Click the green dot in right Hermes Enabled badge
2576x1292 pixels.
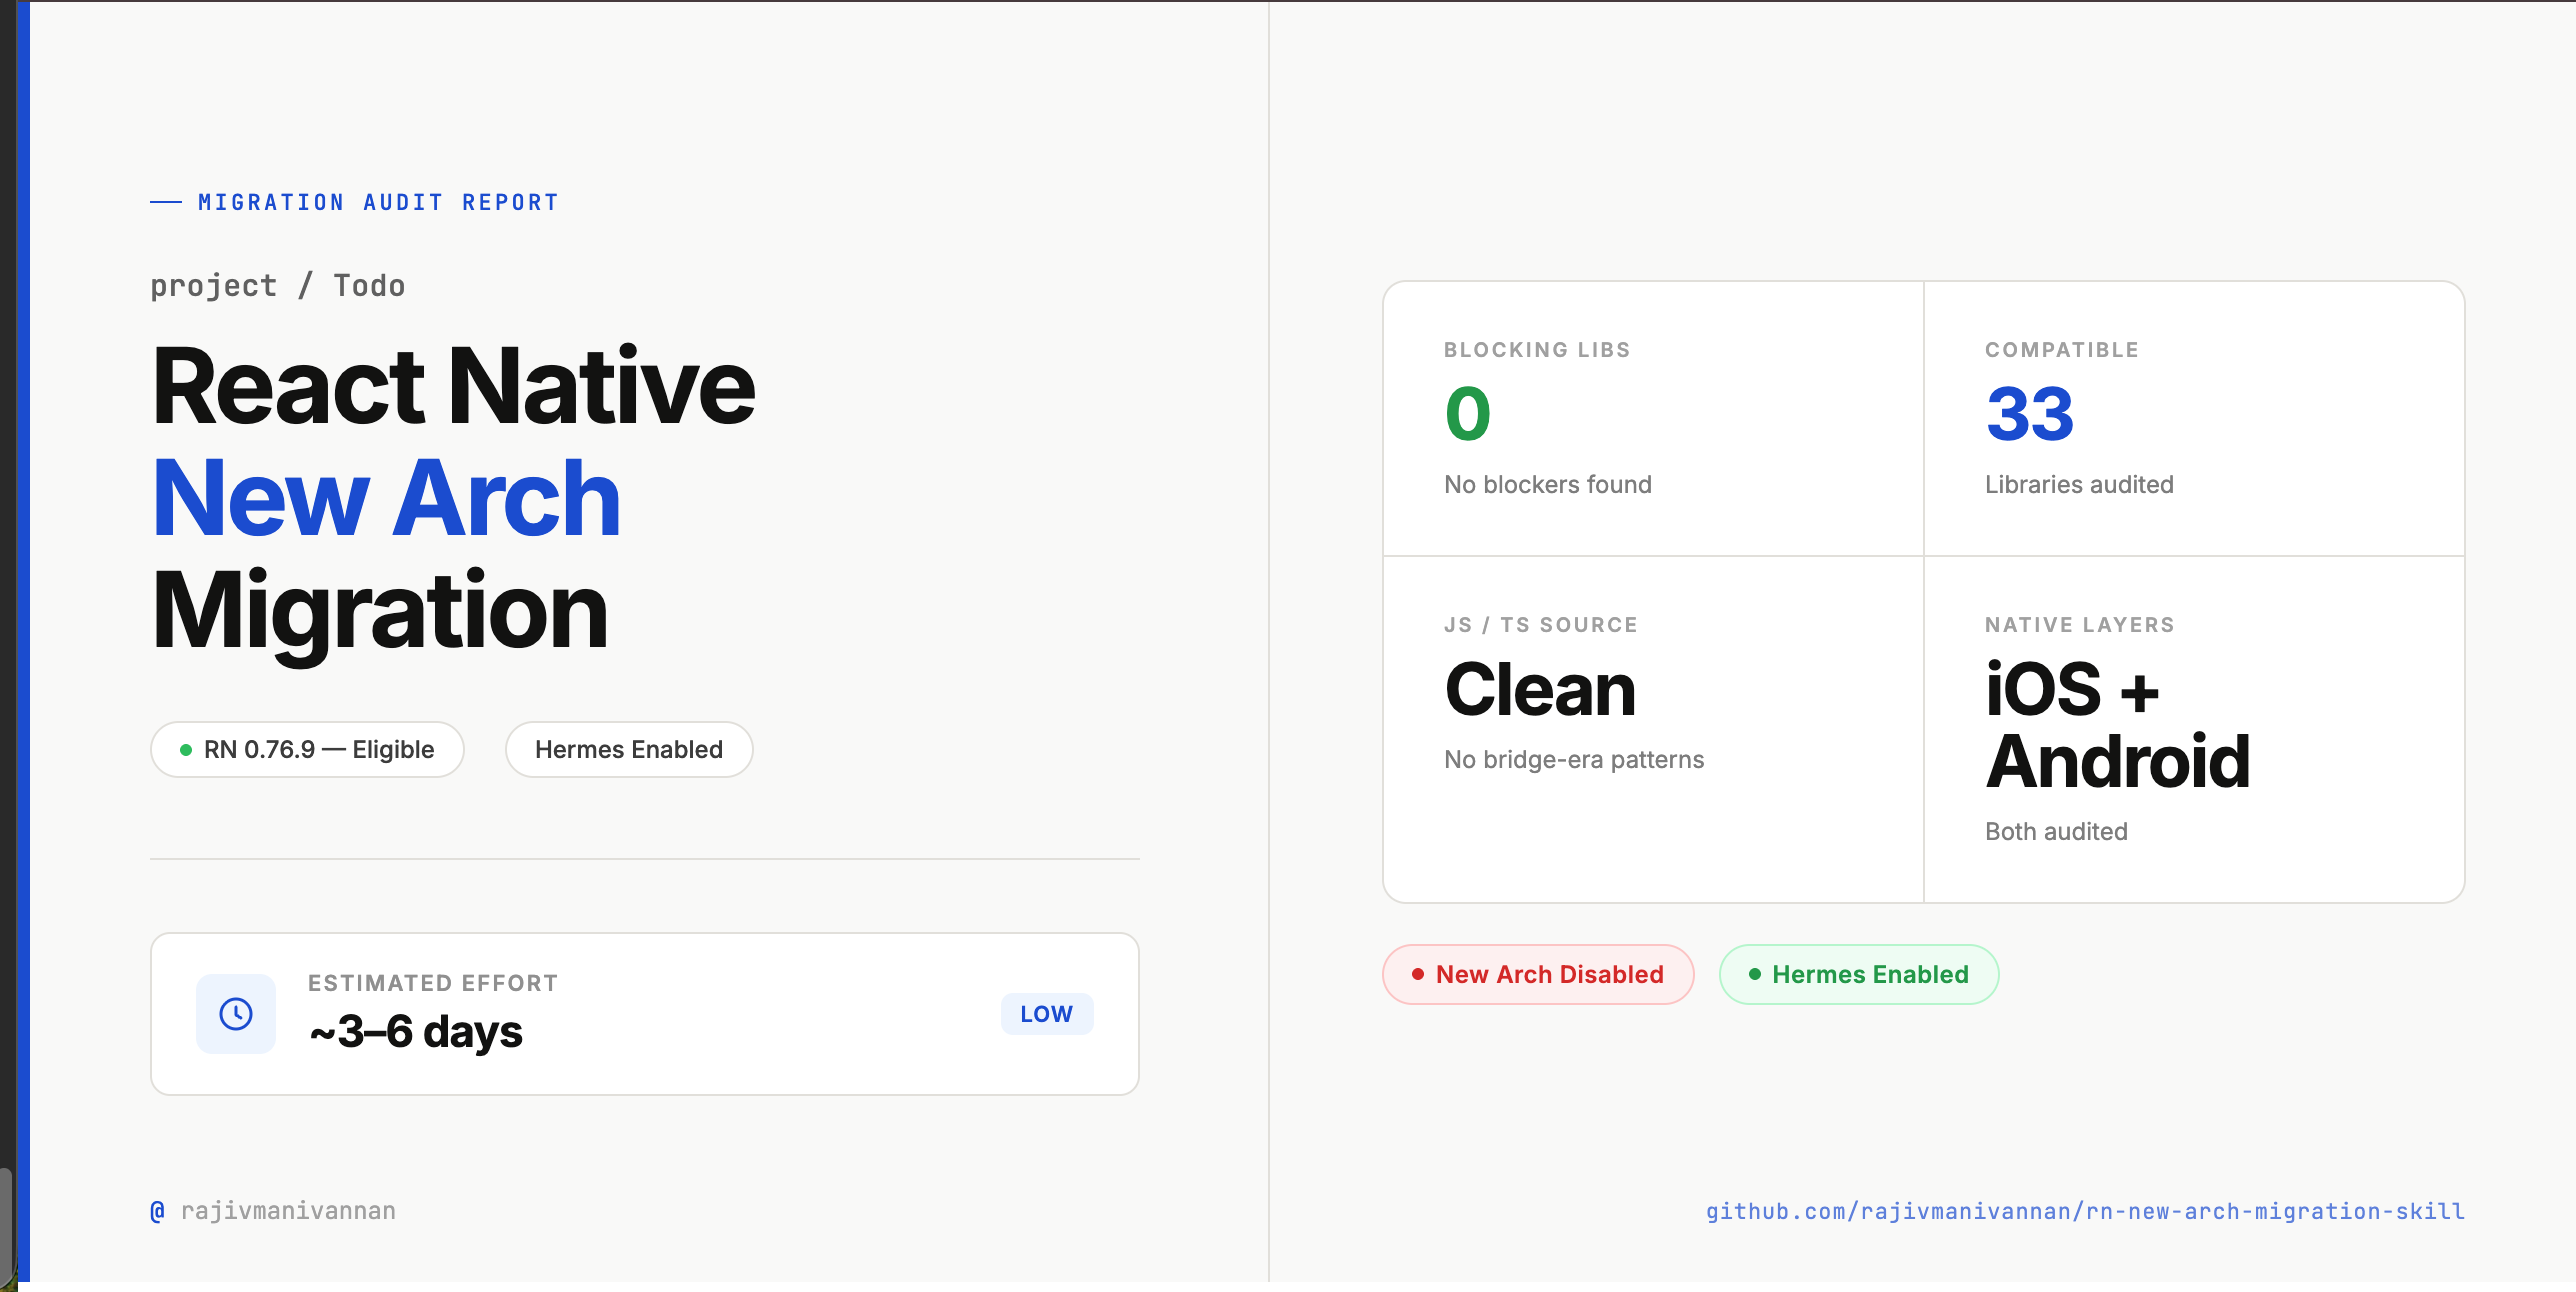(x=1754, y=974)
